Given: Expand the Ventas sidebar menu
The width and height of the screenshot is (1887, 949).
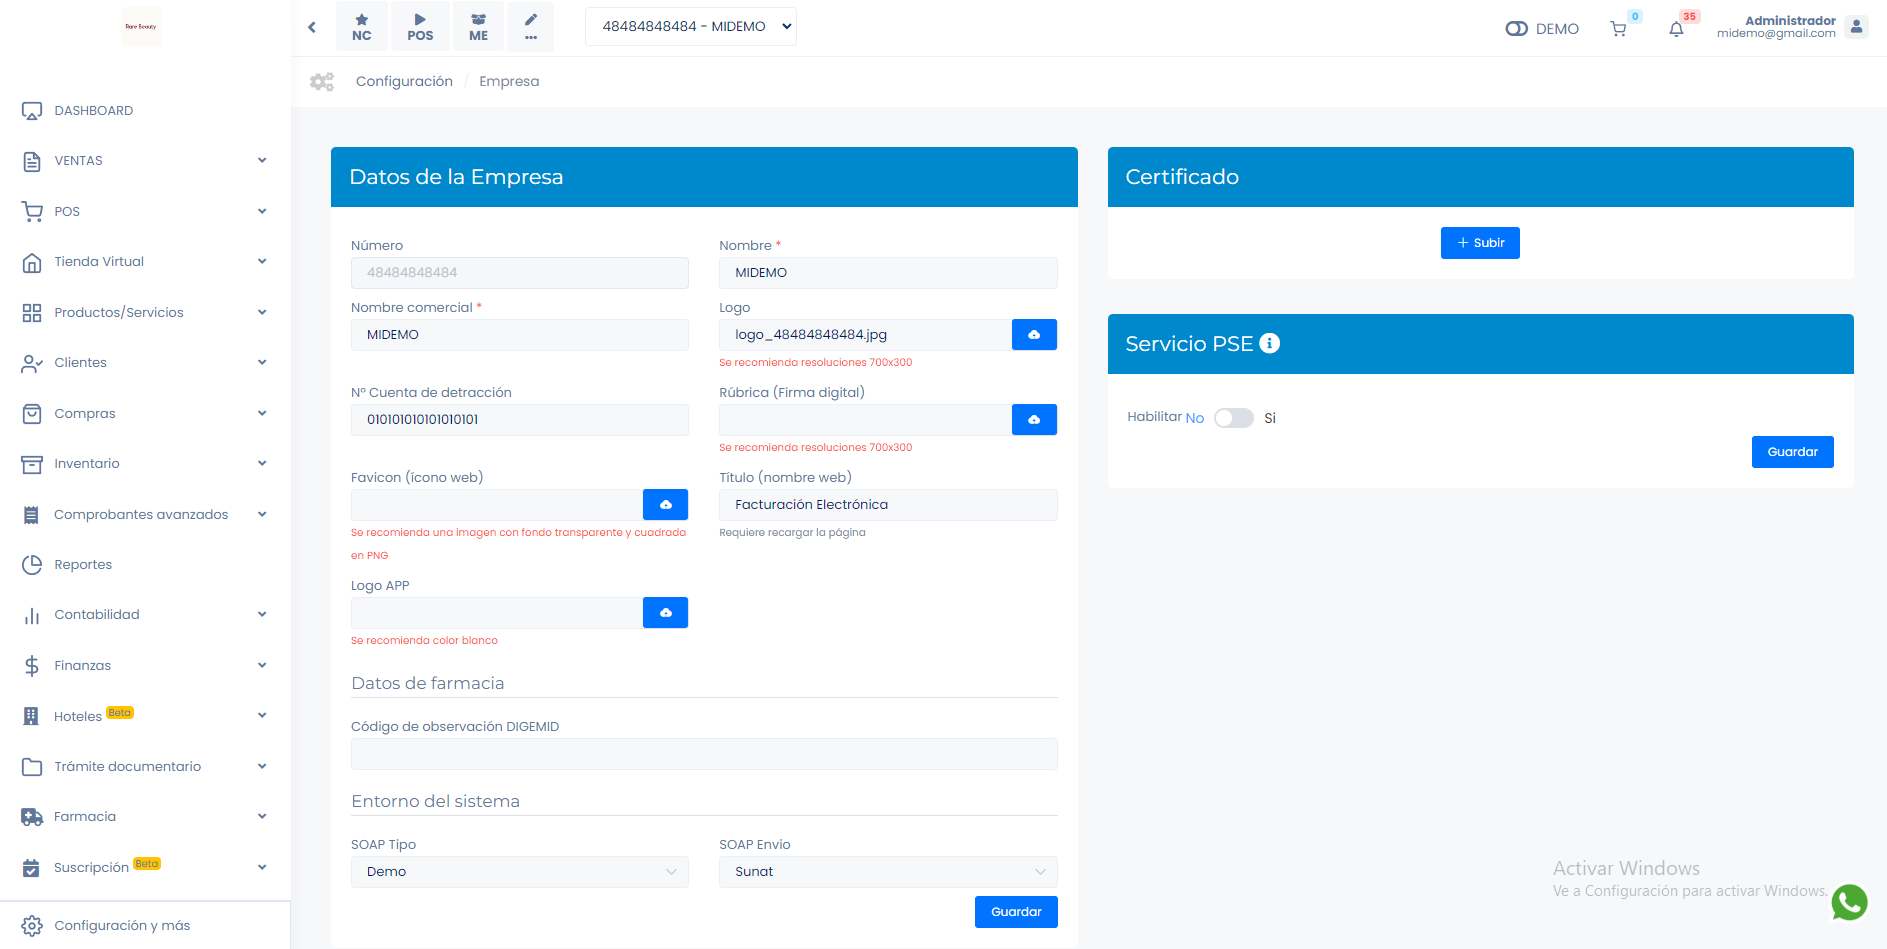Looking at the screenshot, I should pyautogui.click(x=144, y=161).
